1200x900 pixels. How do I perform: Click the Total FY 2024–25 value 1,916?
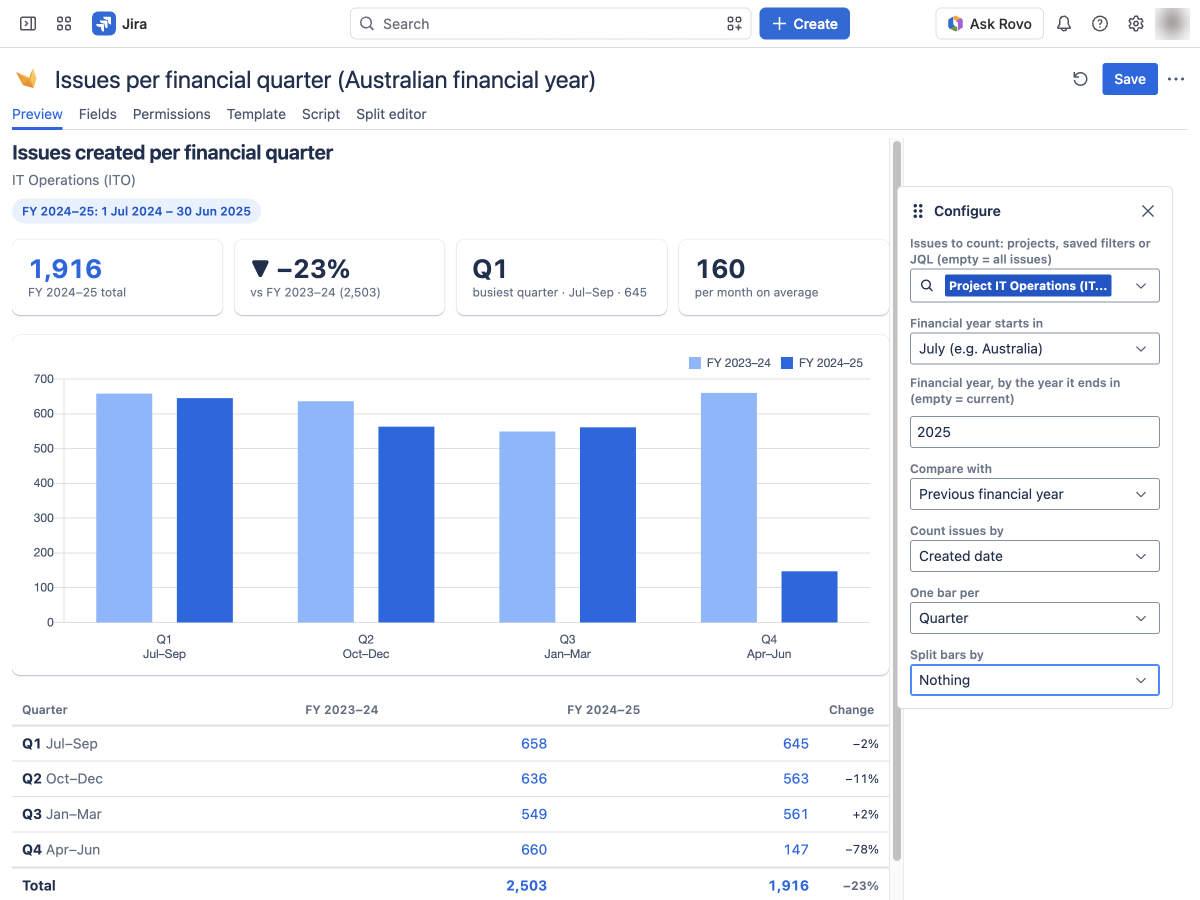[x=788, y=886]
